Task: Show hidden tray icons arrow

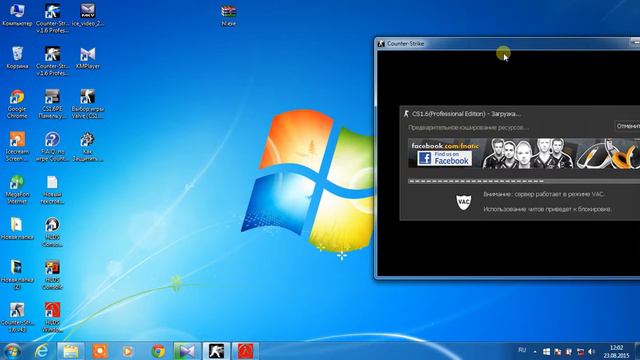Action: pos(535,351)
